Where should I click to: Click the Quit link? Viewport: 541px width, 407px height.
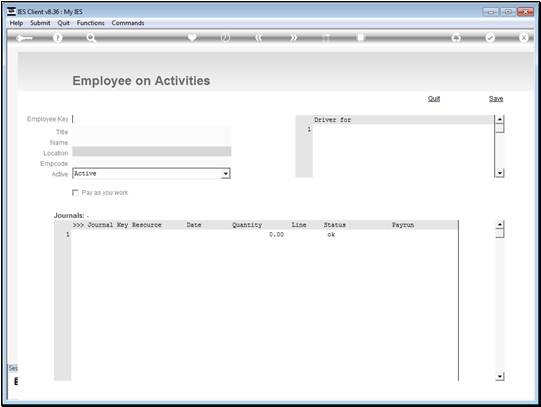pos(434,99)
